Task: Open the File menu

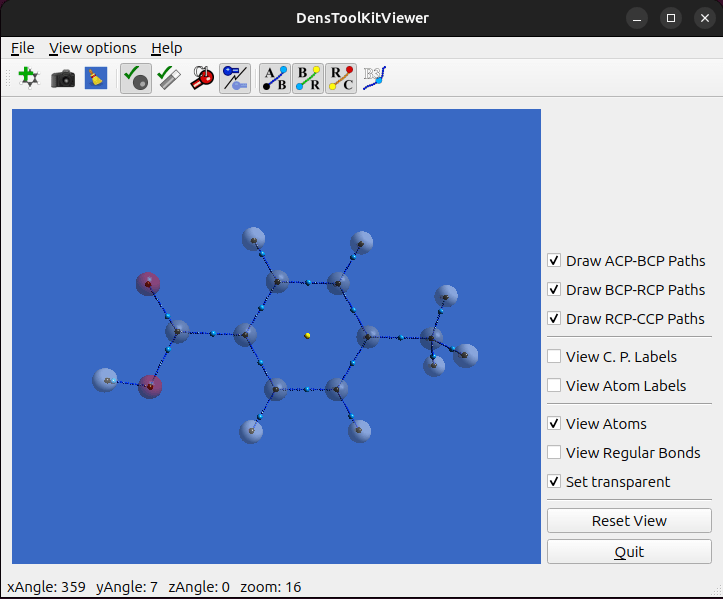Action: (x=22, y=48)
